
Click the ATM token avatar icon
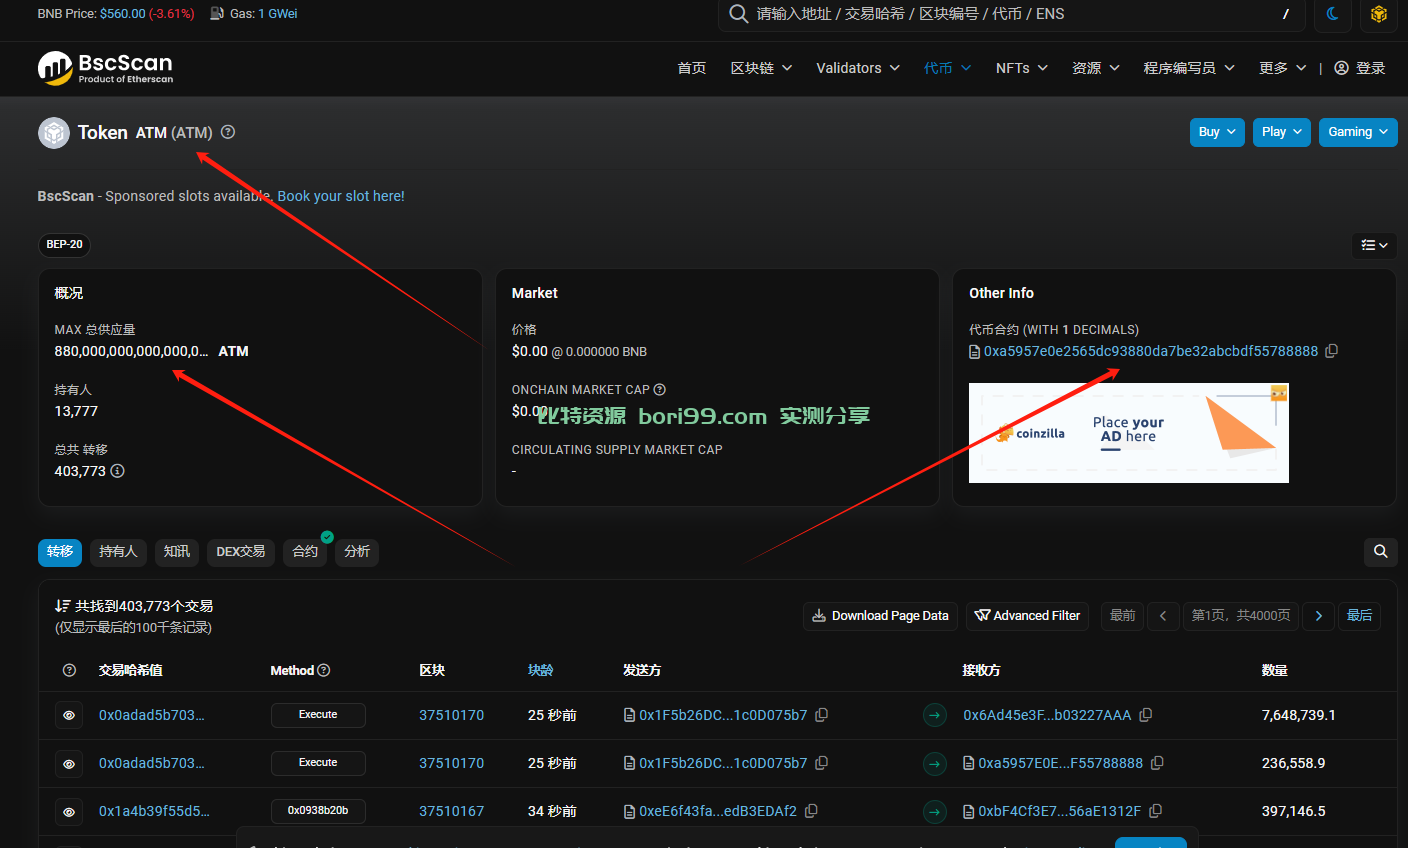(x=54, y=133)
